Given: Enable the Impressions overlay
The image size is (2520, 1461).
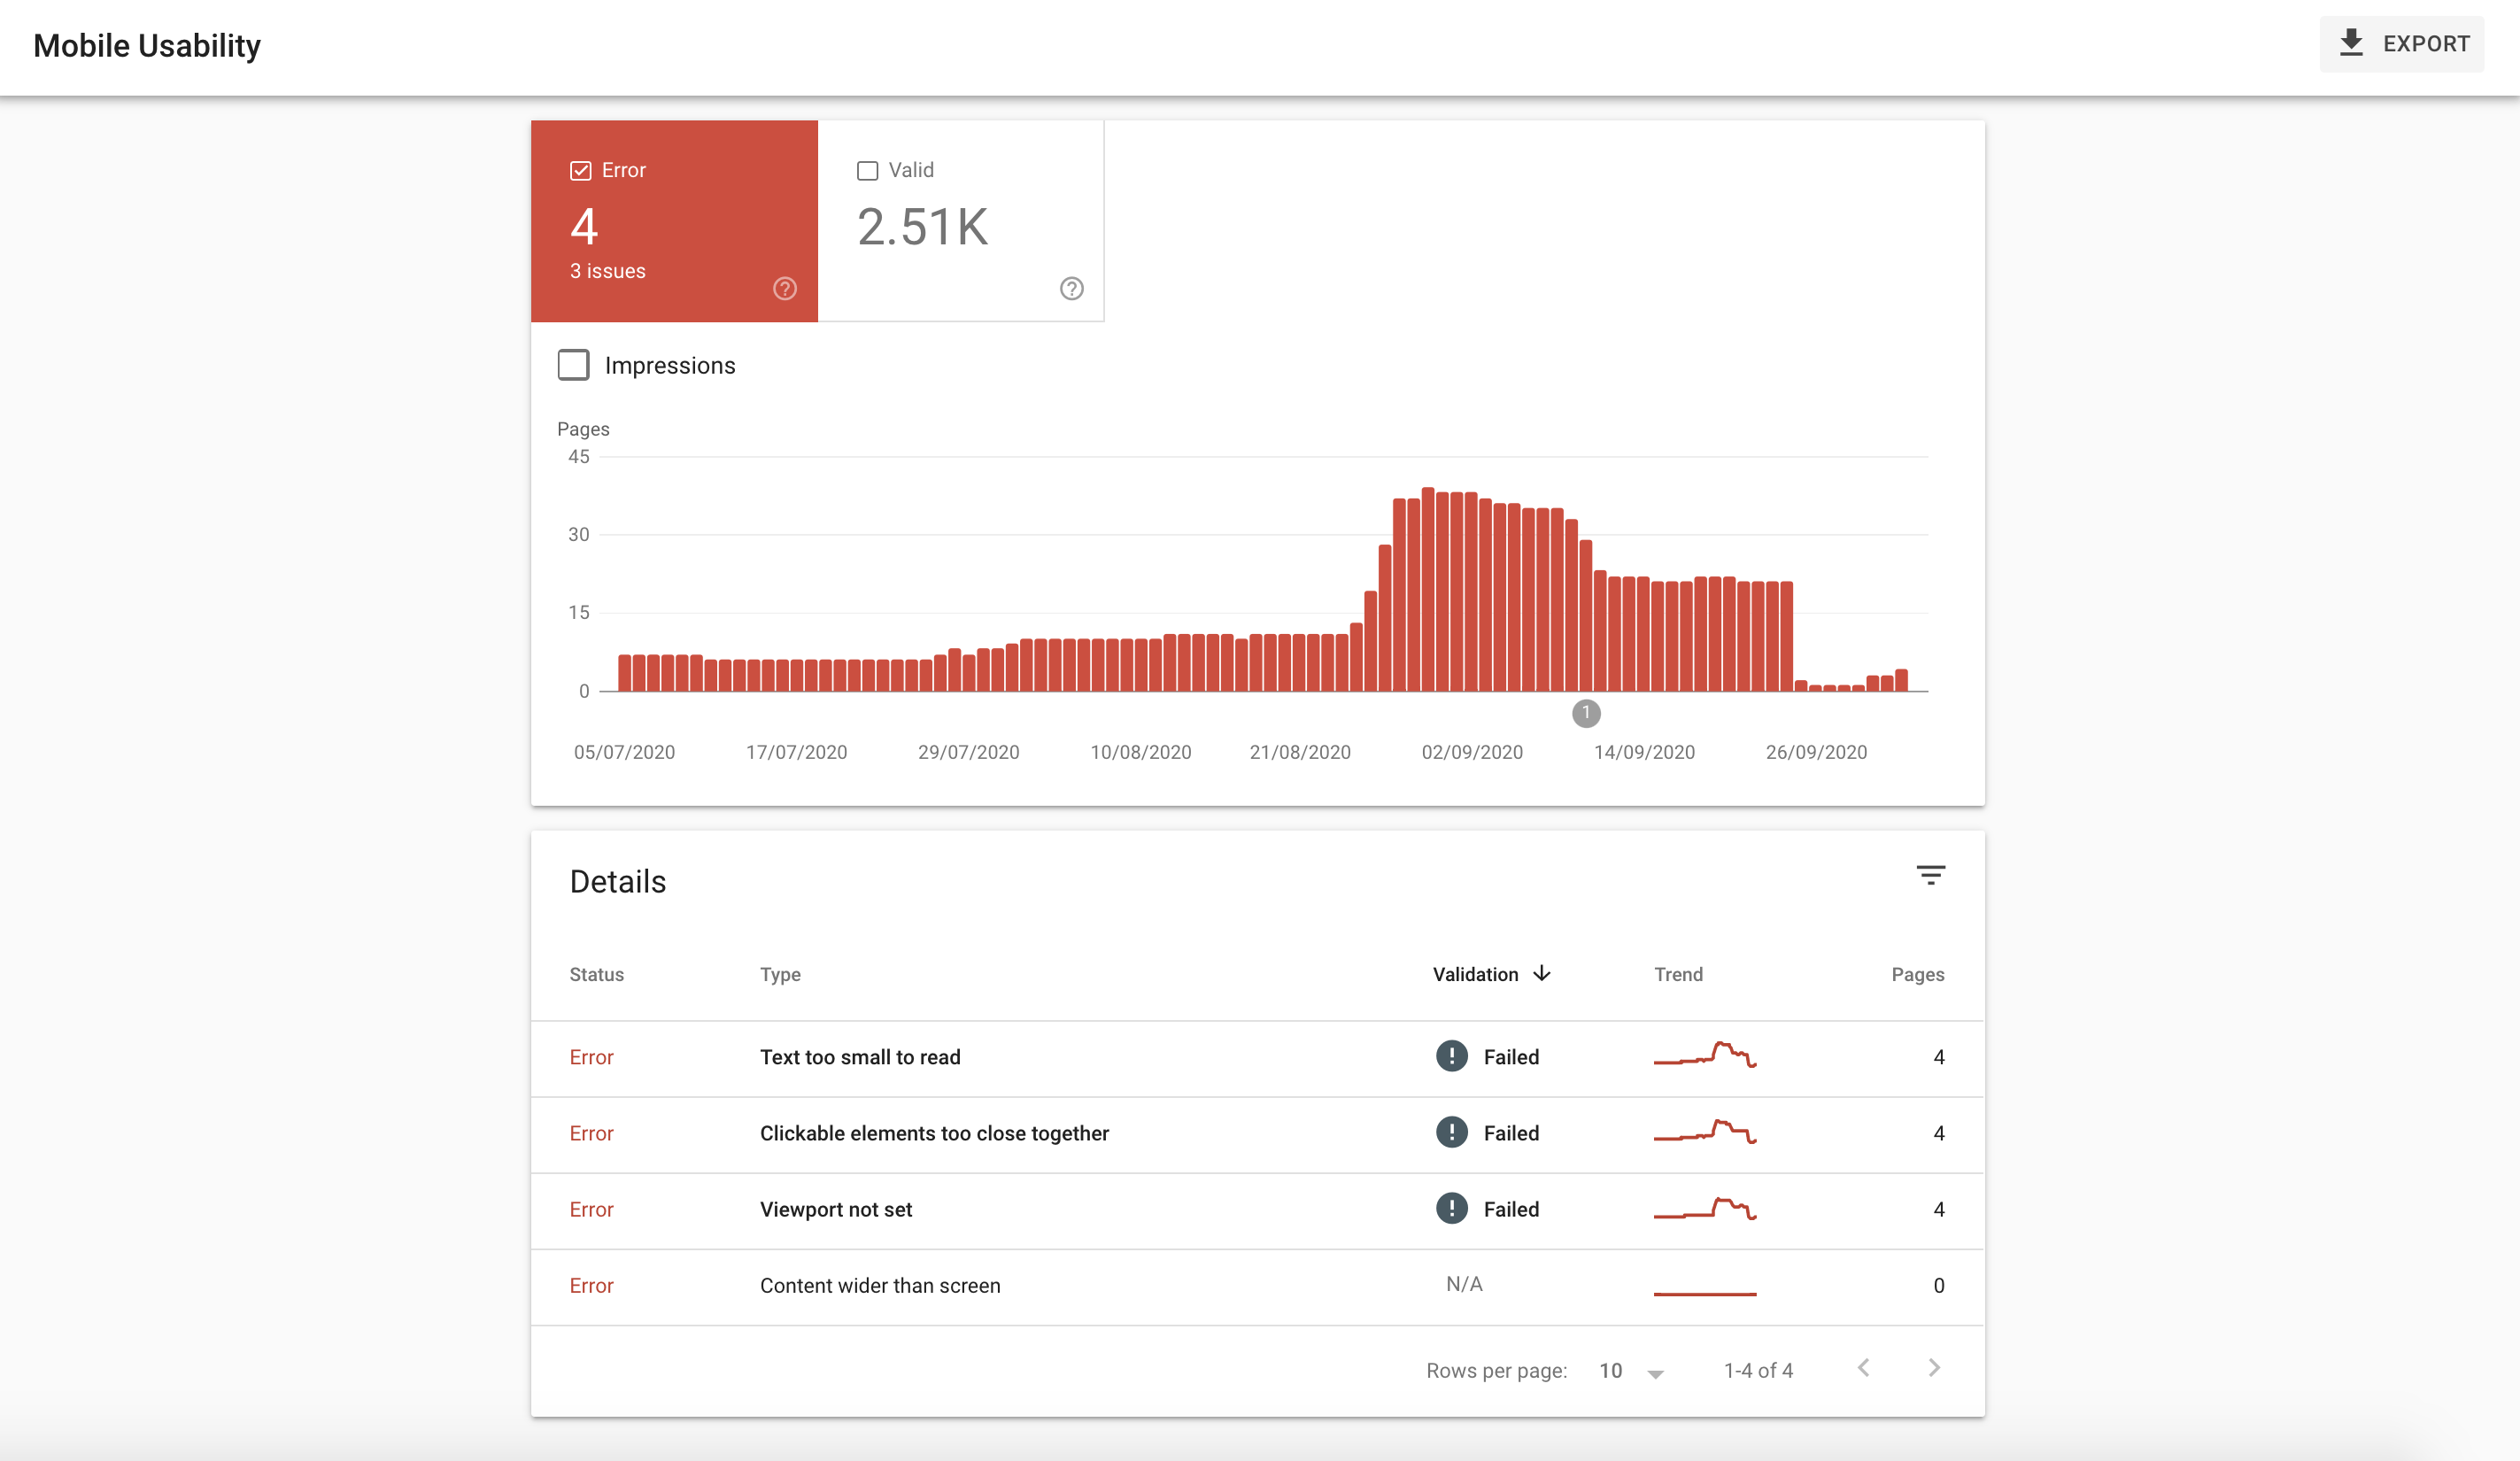Looking at the screenshot, I should 573,365.
